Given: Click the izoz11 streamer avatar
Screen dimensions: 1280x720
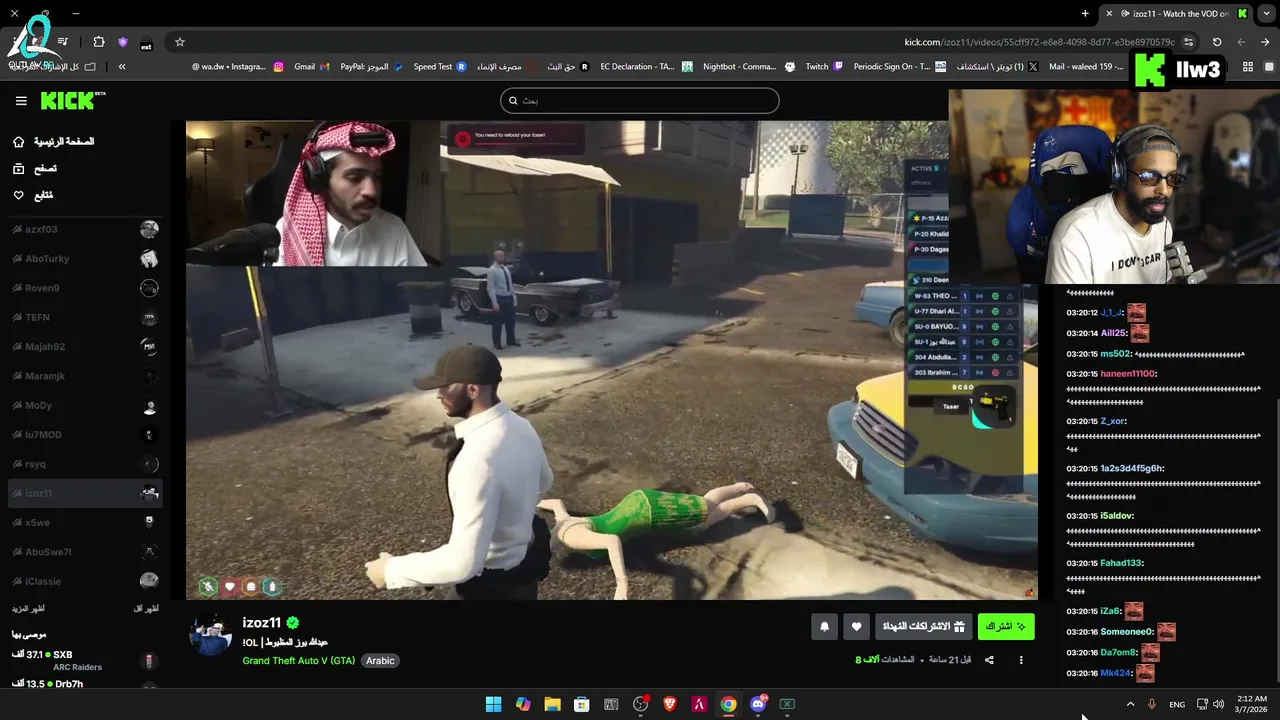Looking at the screenshot, I should coord(211,635).
